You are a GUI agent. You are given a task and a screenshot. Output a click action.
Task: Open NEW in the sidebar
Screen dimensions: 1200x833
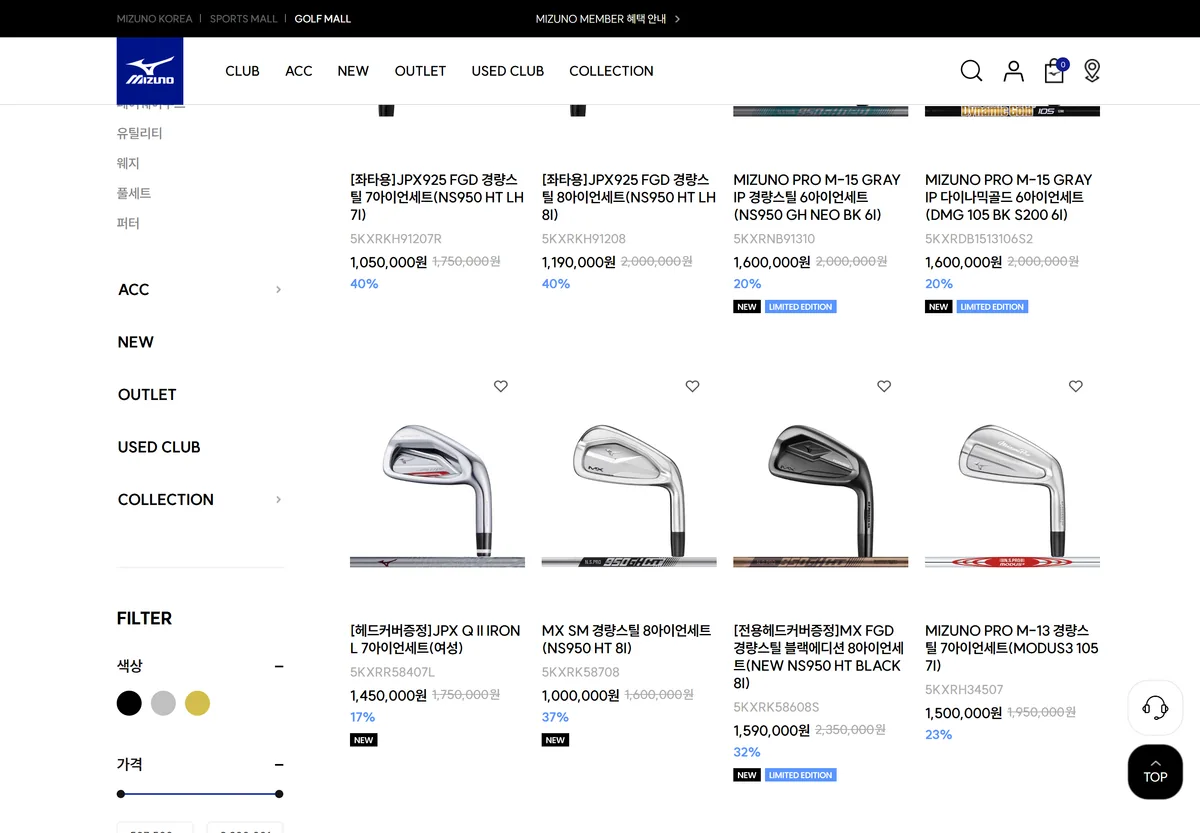136,342
